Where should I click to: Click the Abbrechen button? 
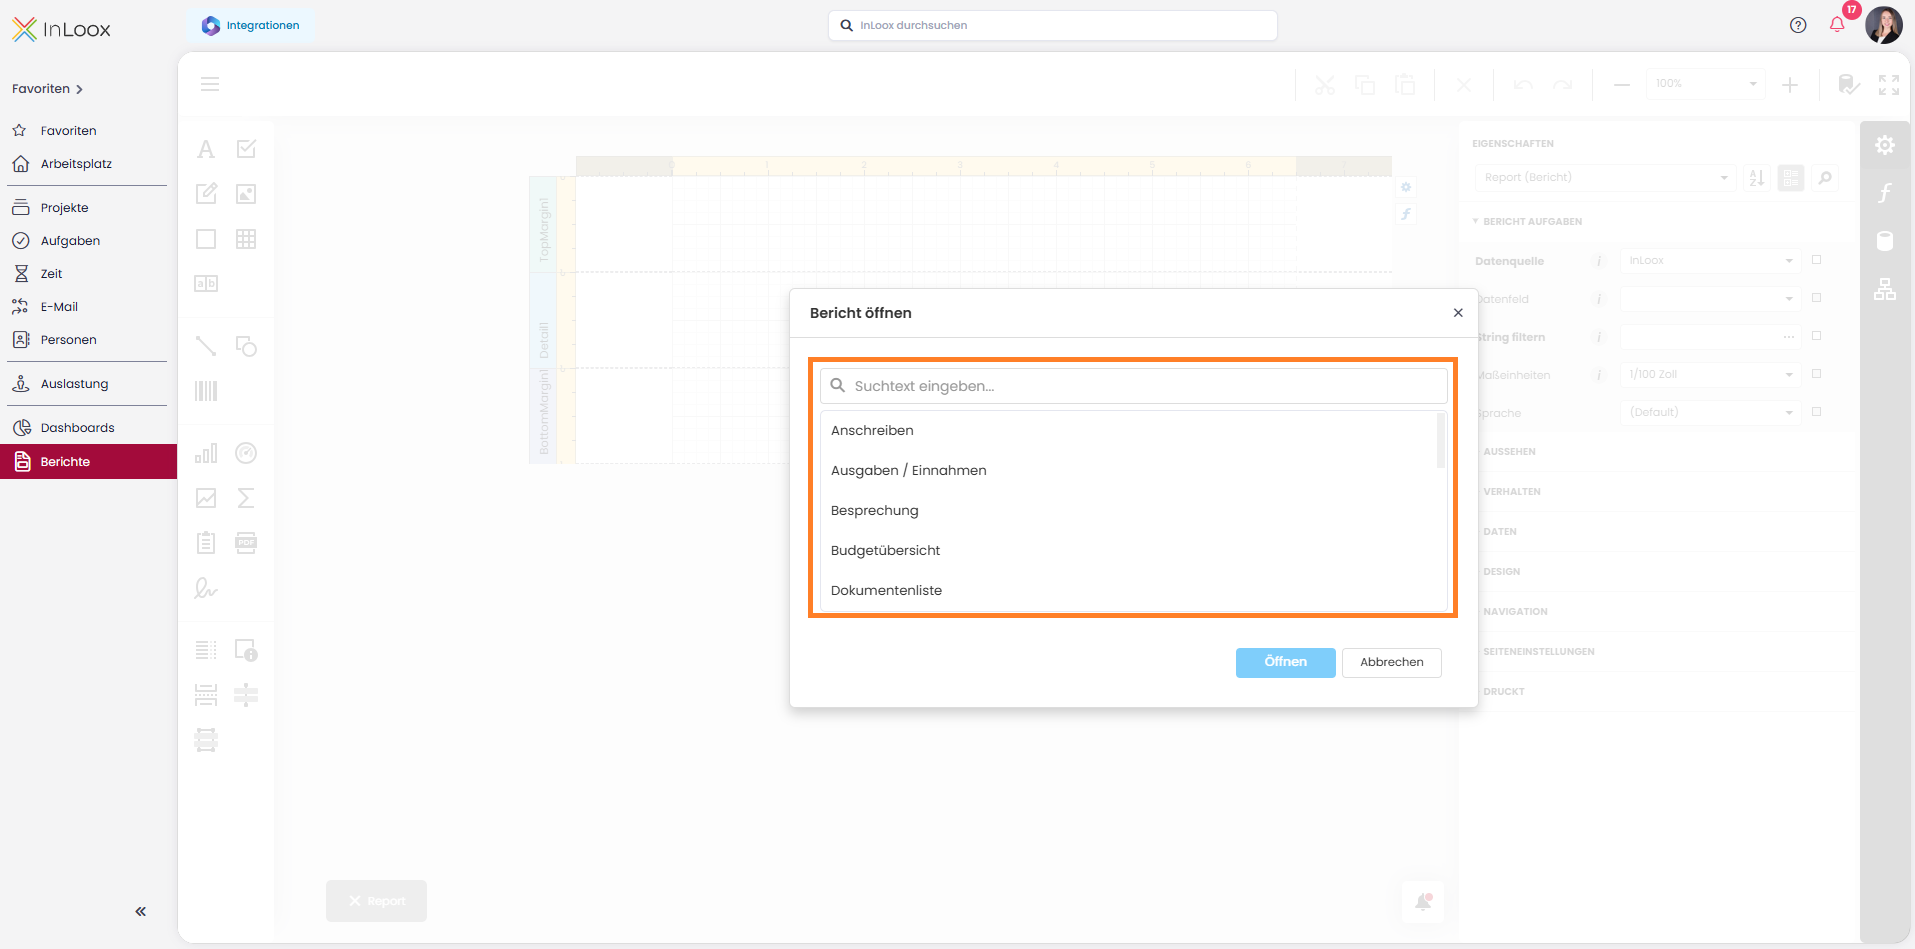(x=1392, y=662)
